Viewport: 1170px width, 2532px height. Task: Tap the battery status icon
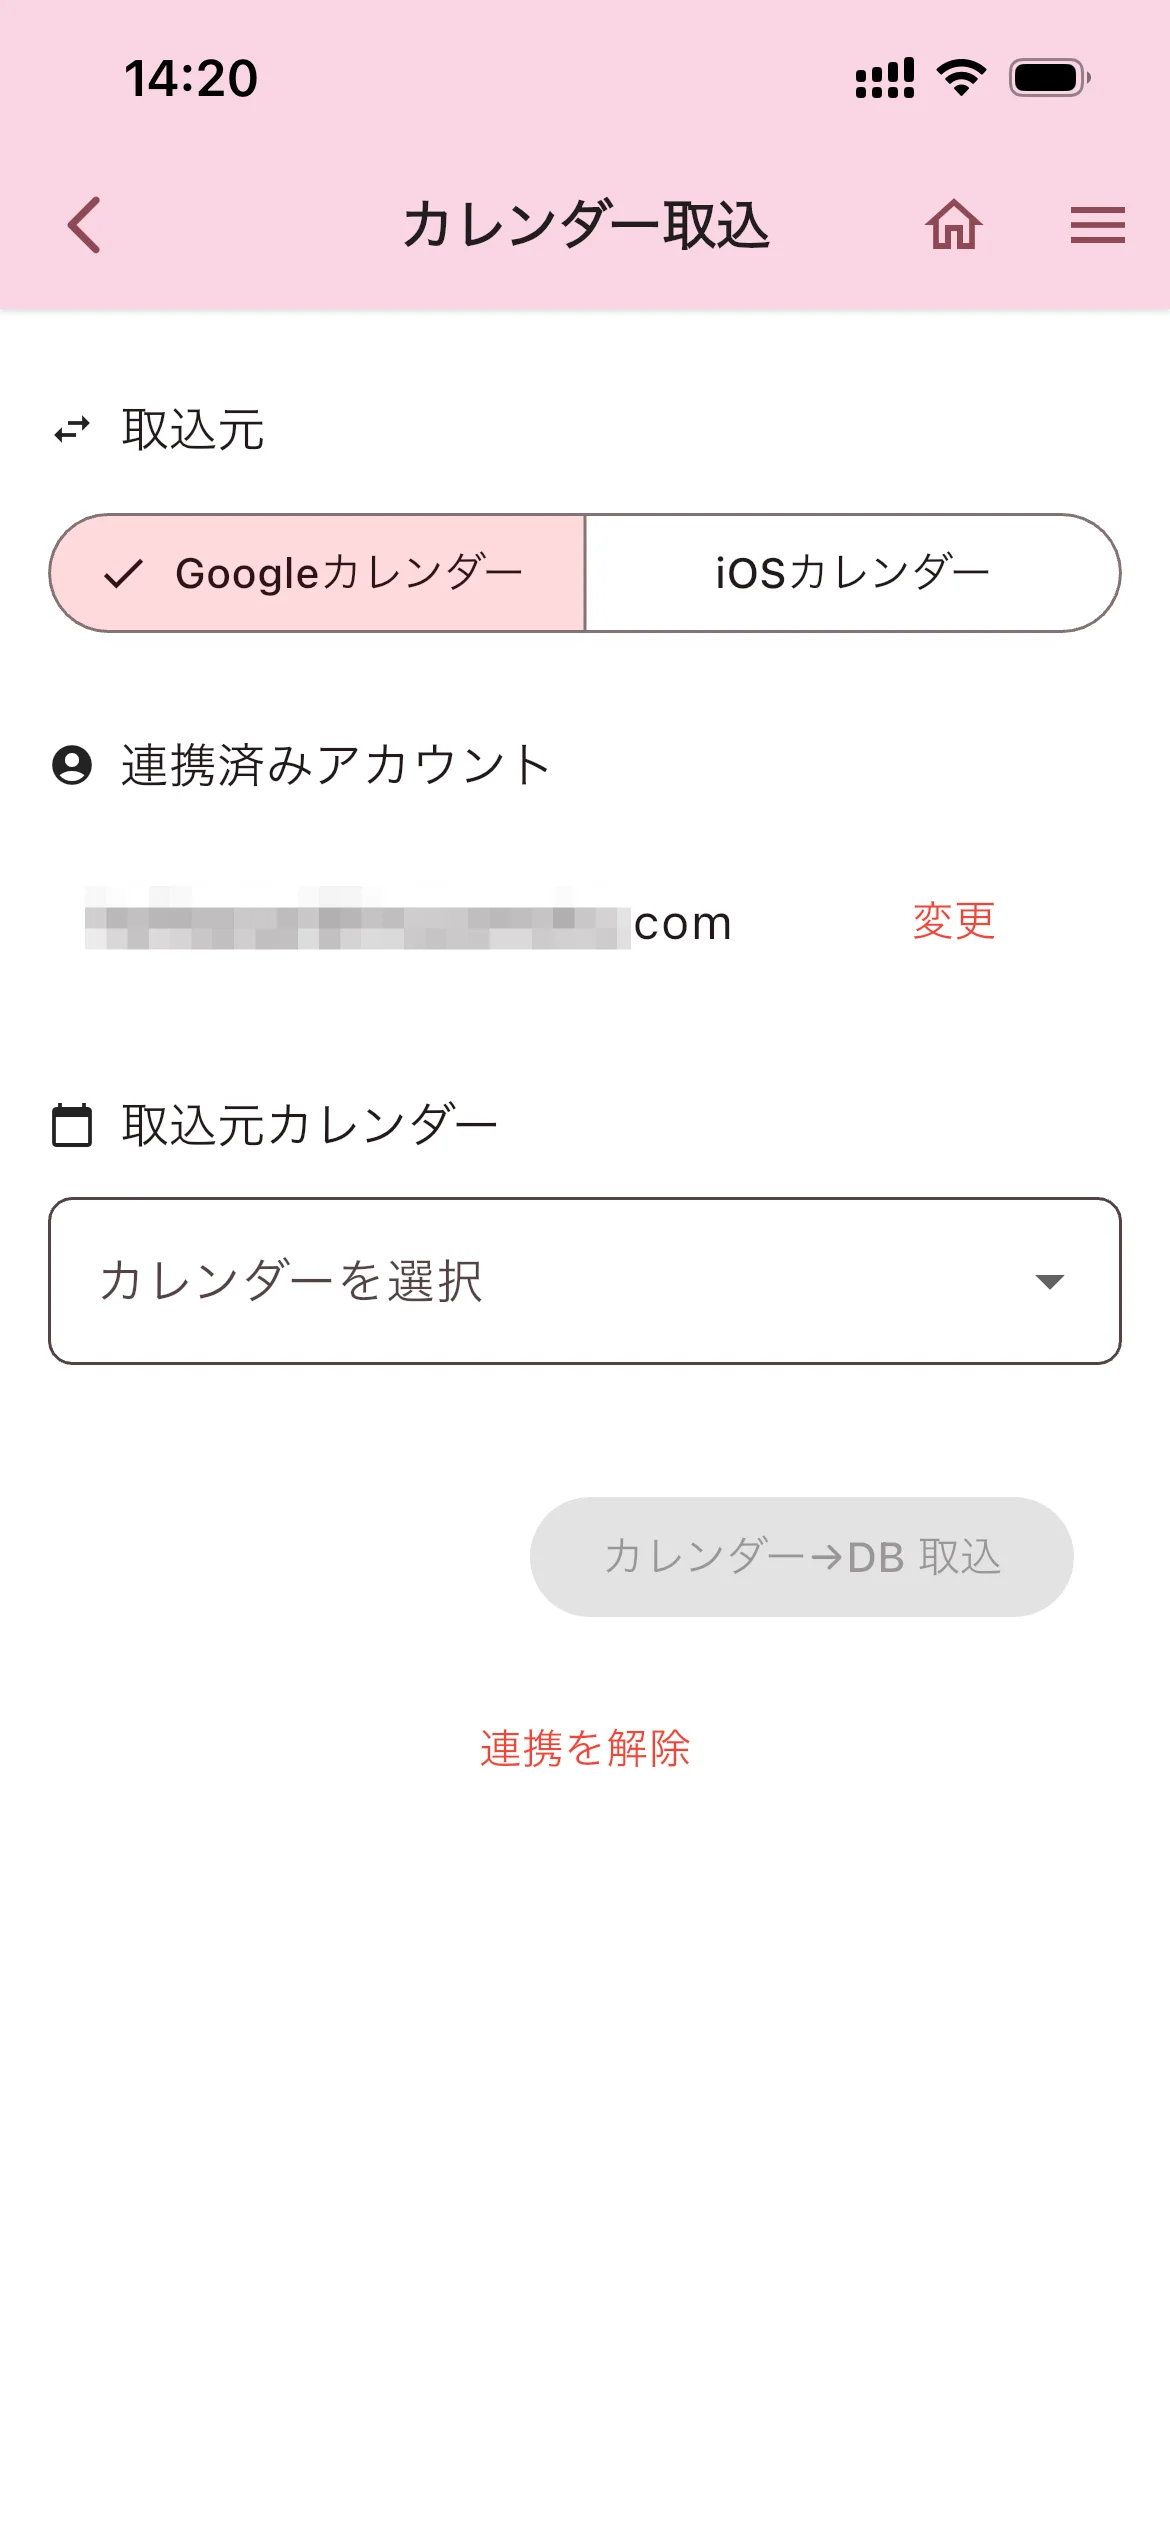[x=1049, y=78]
